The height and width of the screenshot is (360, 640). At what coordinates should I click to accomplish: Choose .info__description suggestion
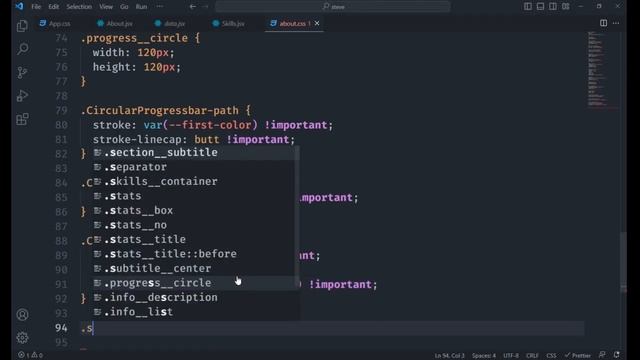[x=194, y=297]
